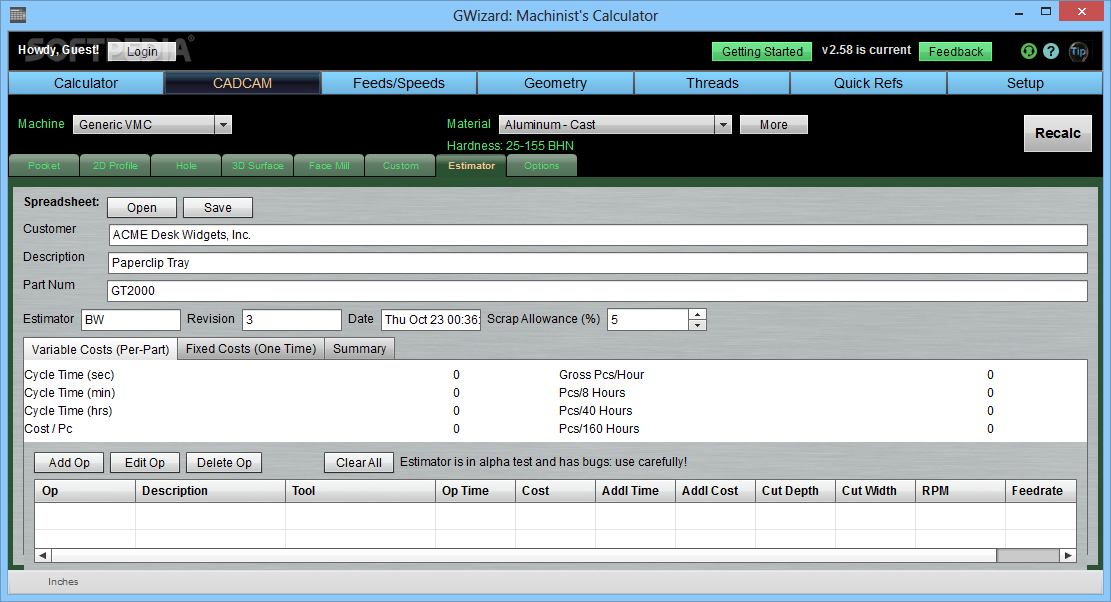Click the Revision field containing 3
Image resolution: width=1111 pixels, height=602 pixels.
click(292, 319)
